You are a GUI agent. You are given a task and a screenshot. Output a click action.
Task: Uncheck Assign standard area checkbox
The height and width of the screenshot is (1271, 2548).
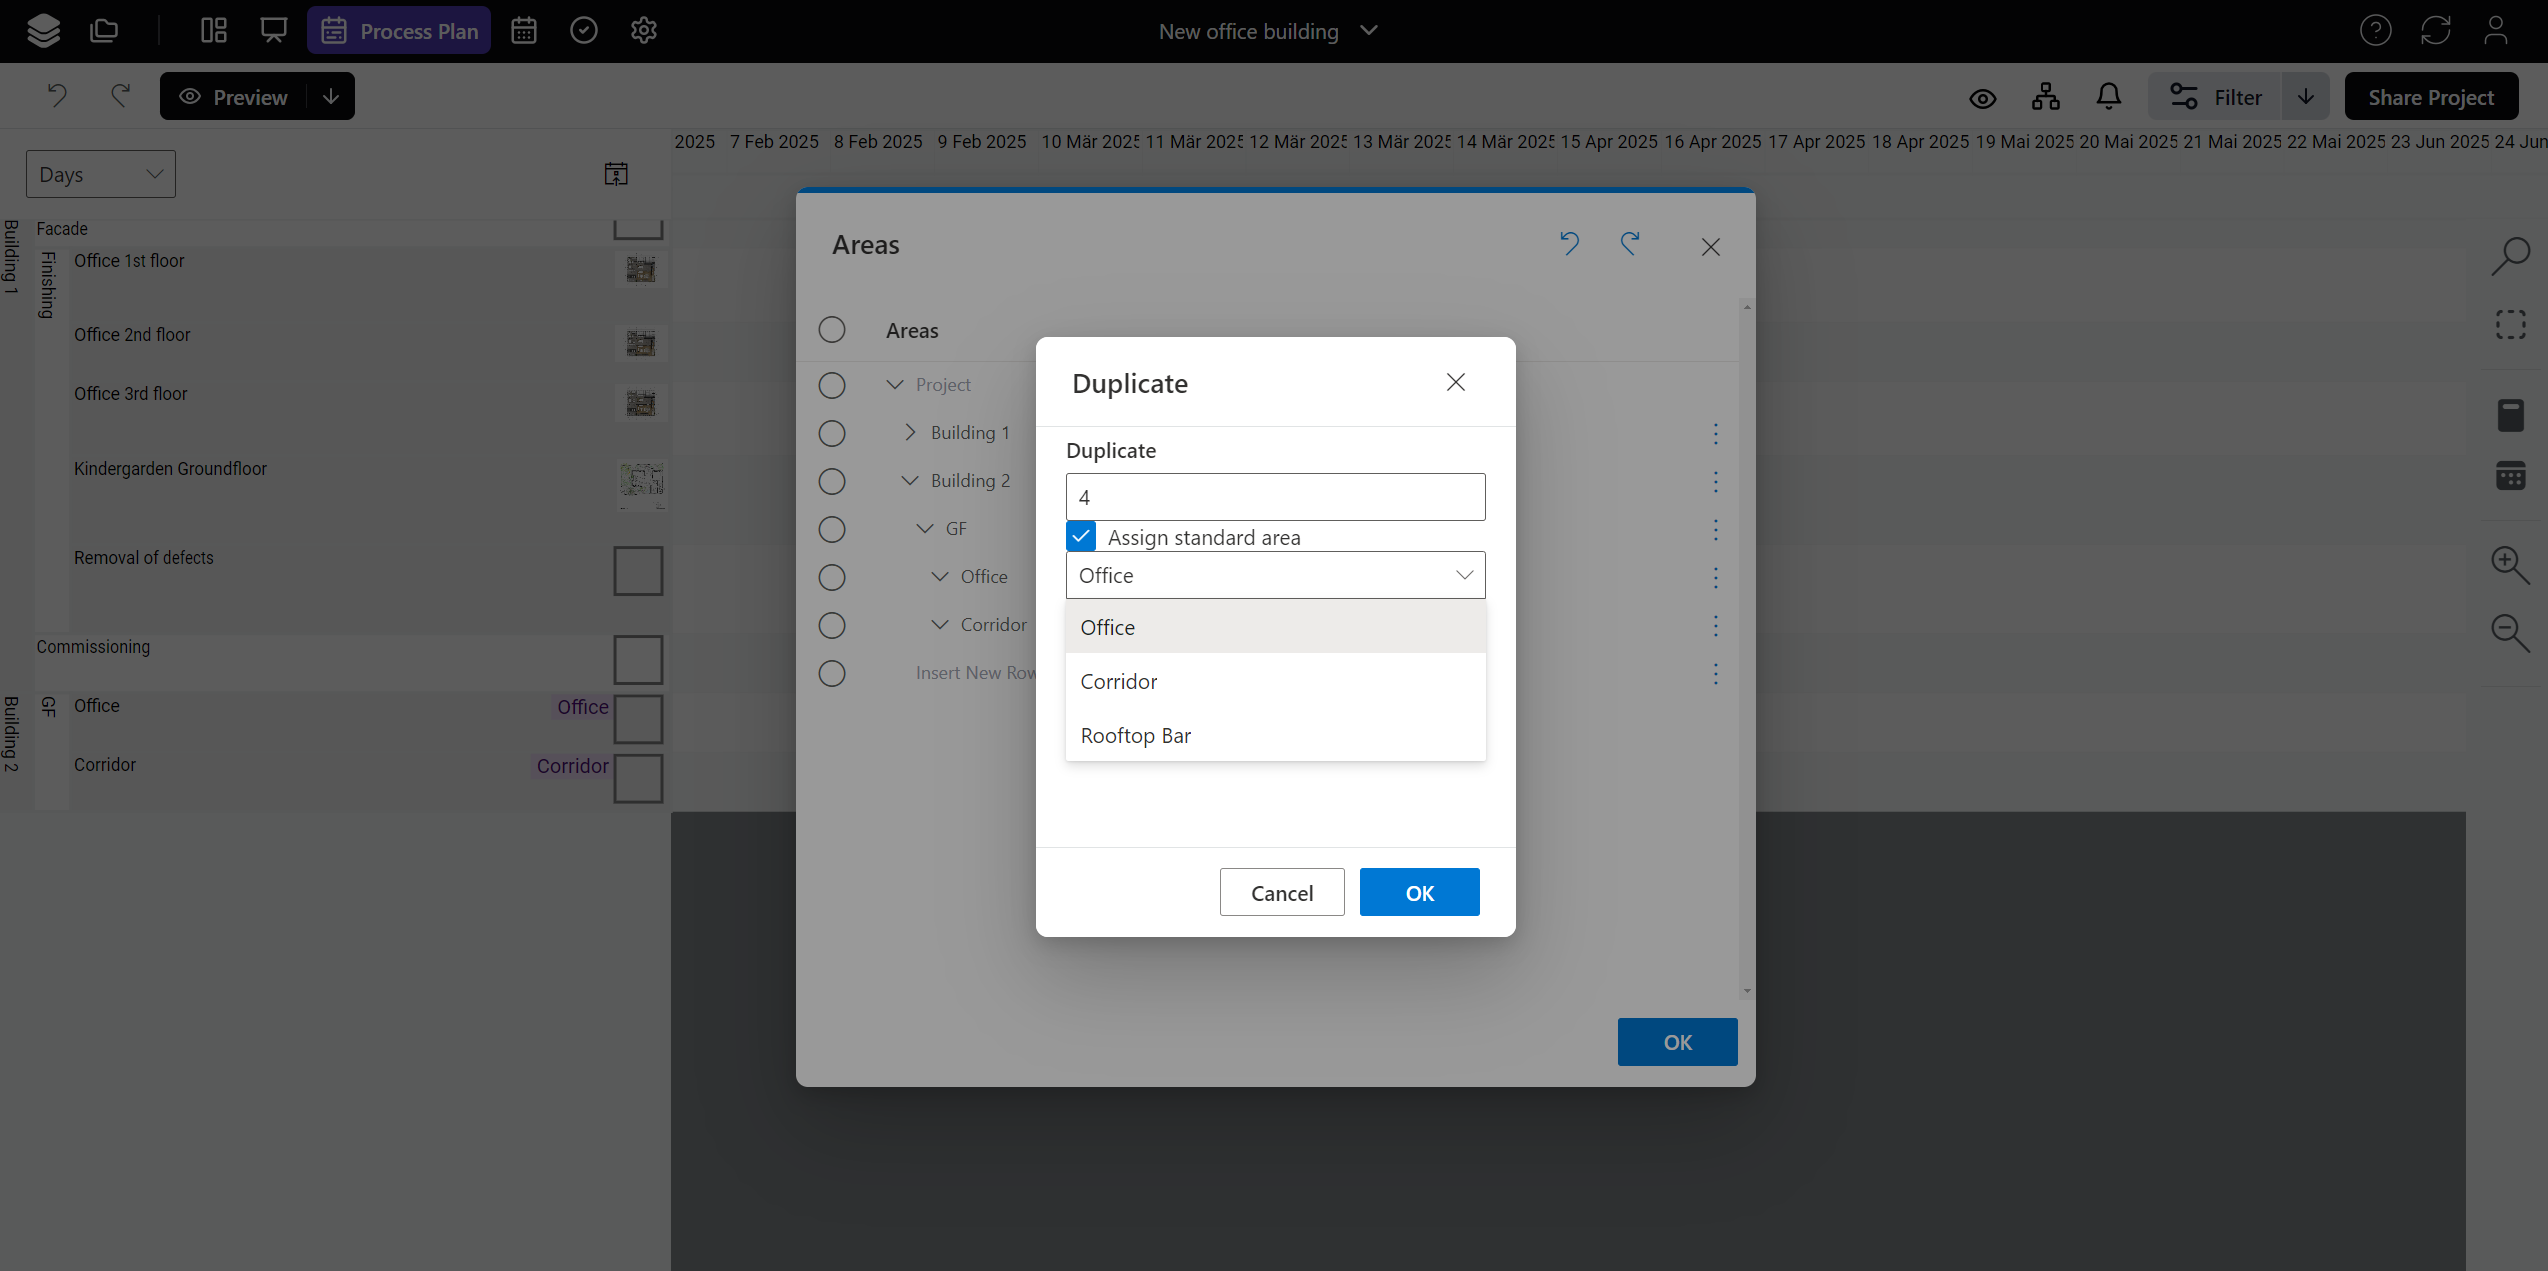point(1081,537)
